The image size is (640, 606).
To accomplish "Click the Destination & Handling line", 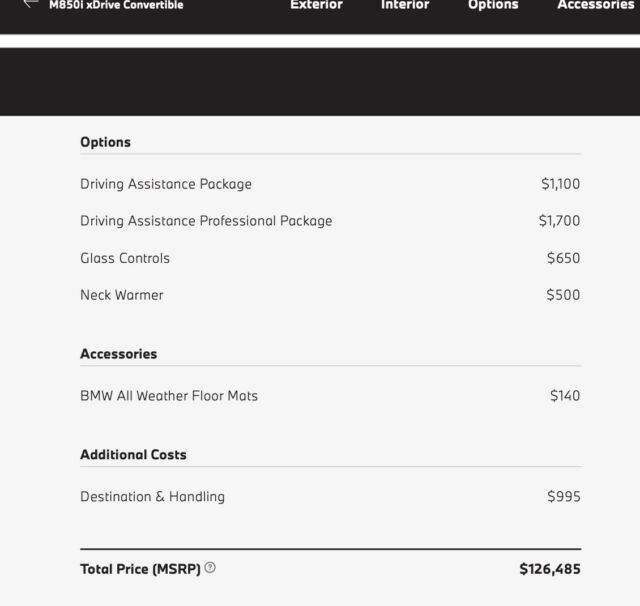I will point(152,497).
